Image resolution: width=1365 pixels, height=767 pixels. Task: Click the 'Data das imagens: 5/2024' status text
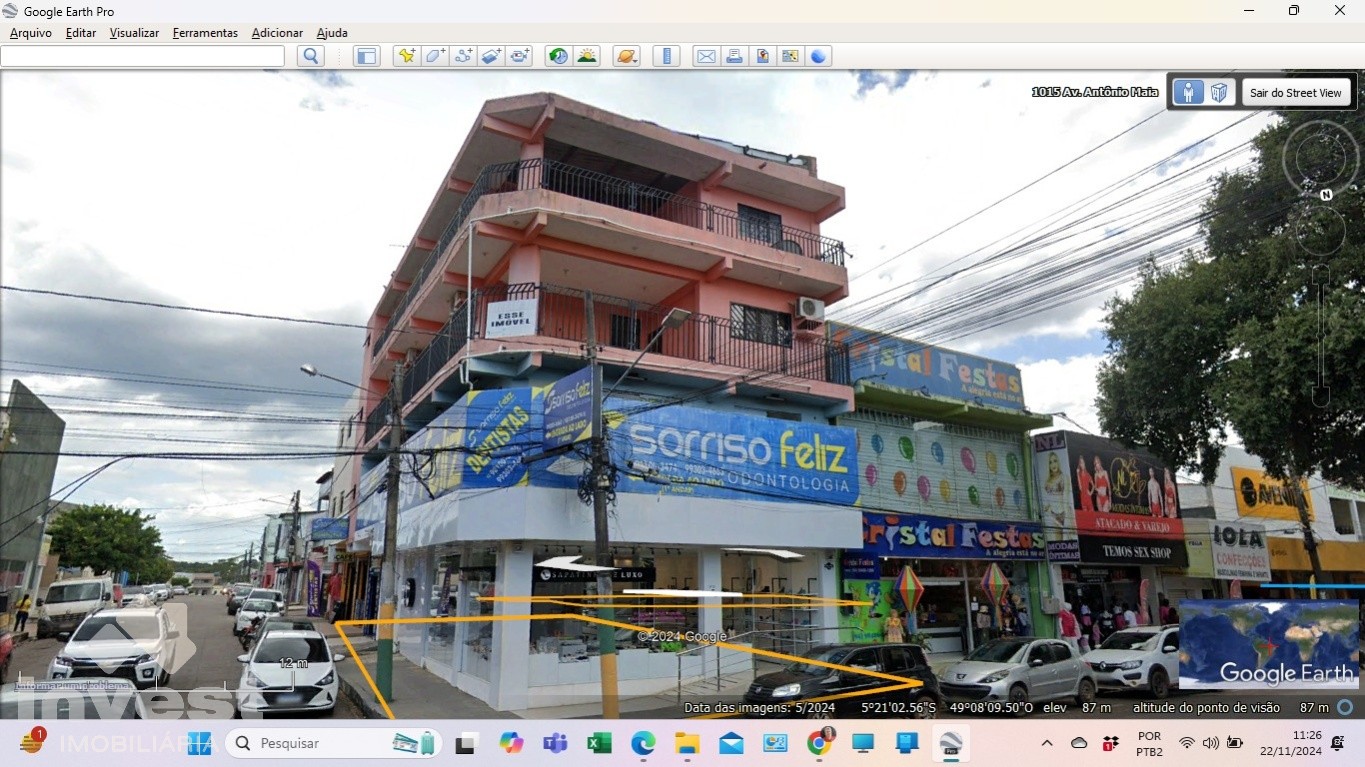pyautogui.click(x=759, y=708)
